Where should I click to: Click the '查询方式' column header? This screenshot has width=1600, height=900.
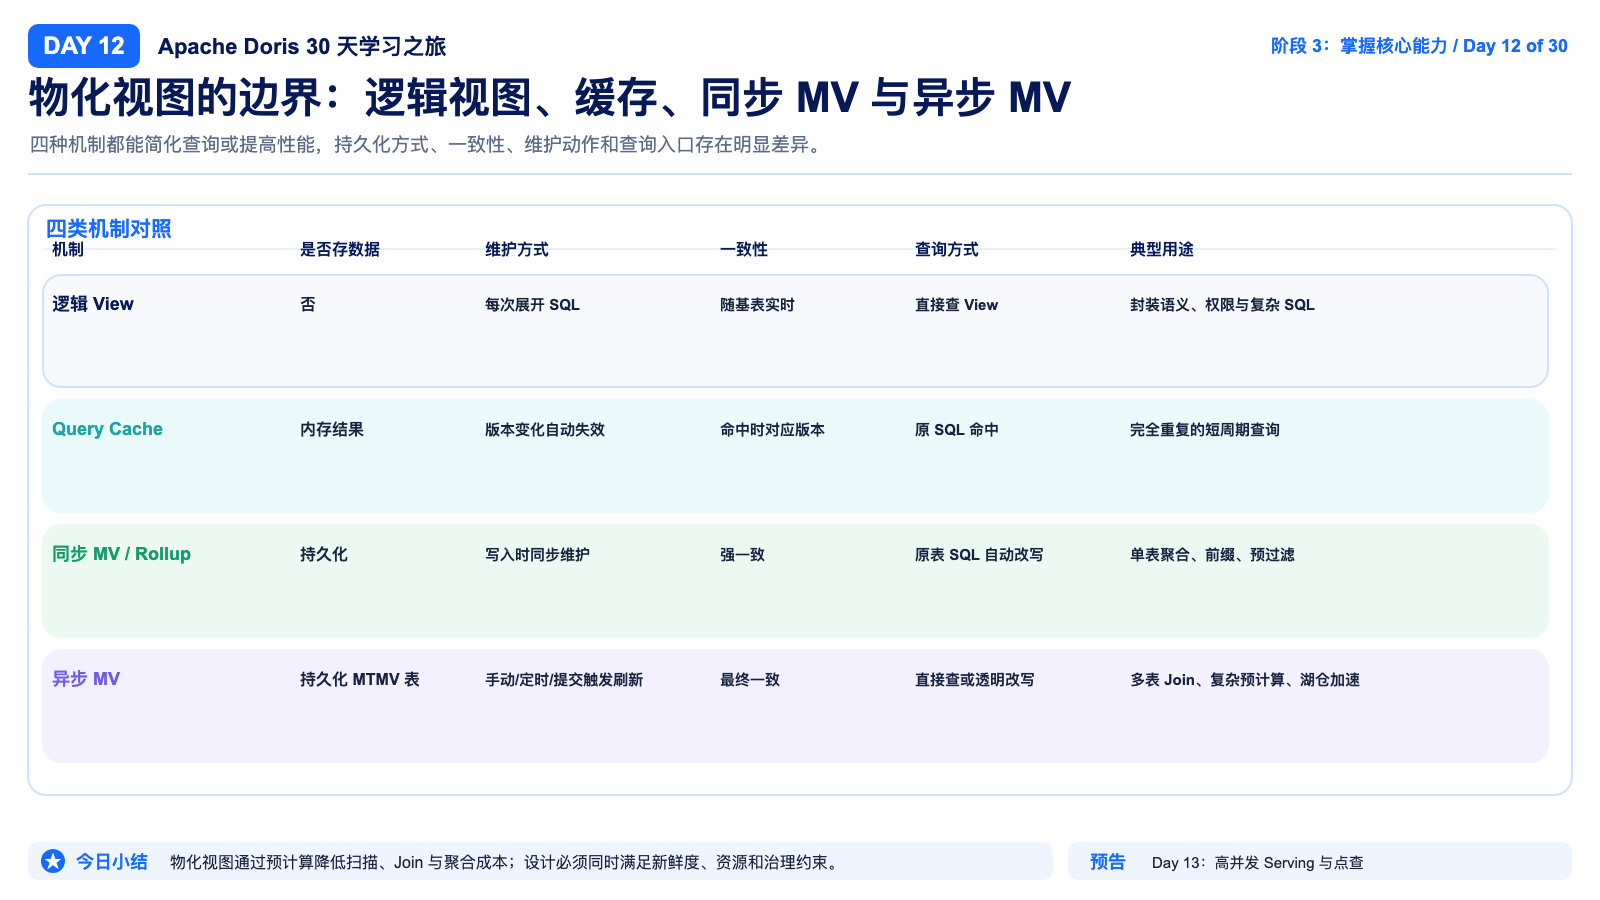(947, 249)
